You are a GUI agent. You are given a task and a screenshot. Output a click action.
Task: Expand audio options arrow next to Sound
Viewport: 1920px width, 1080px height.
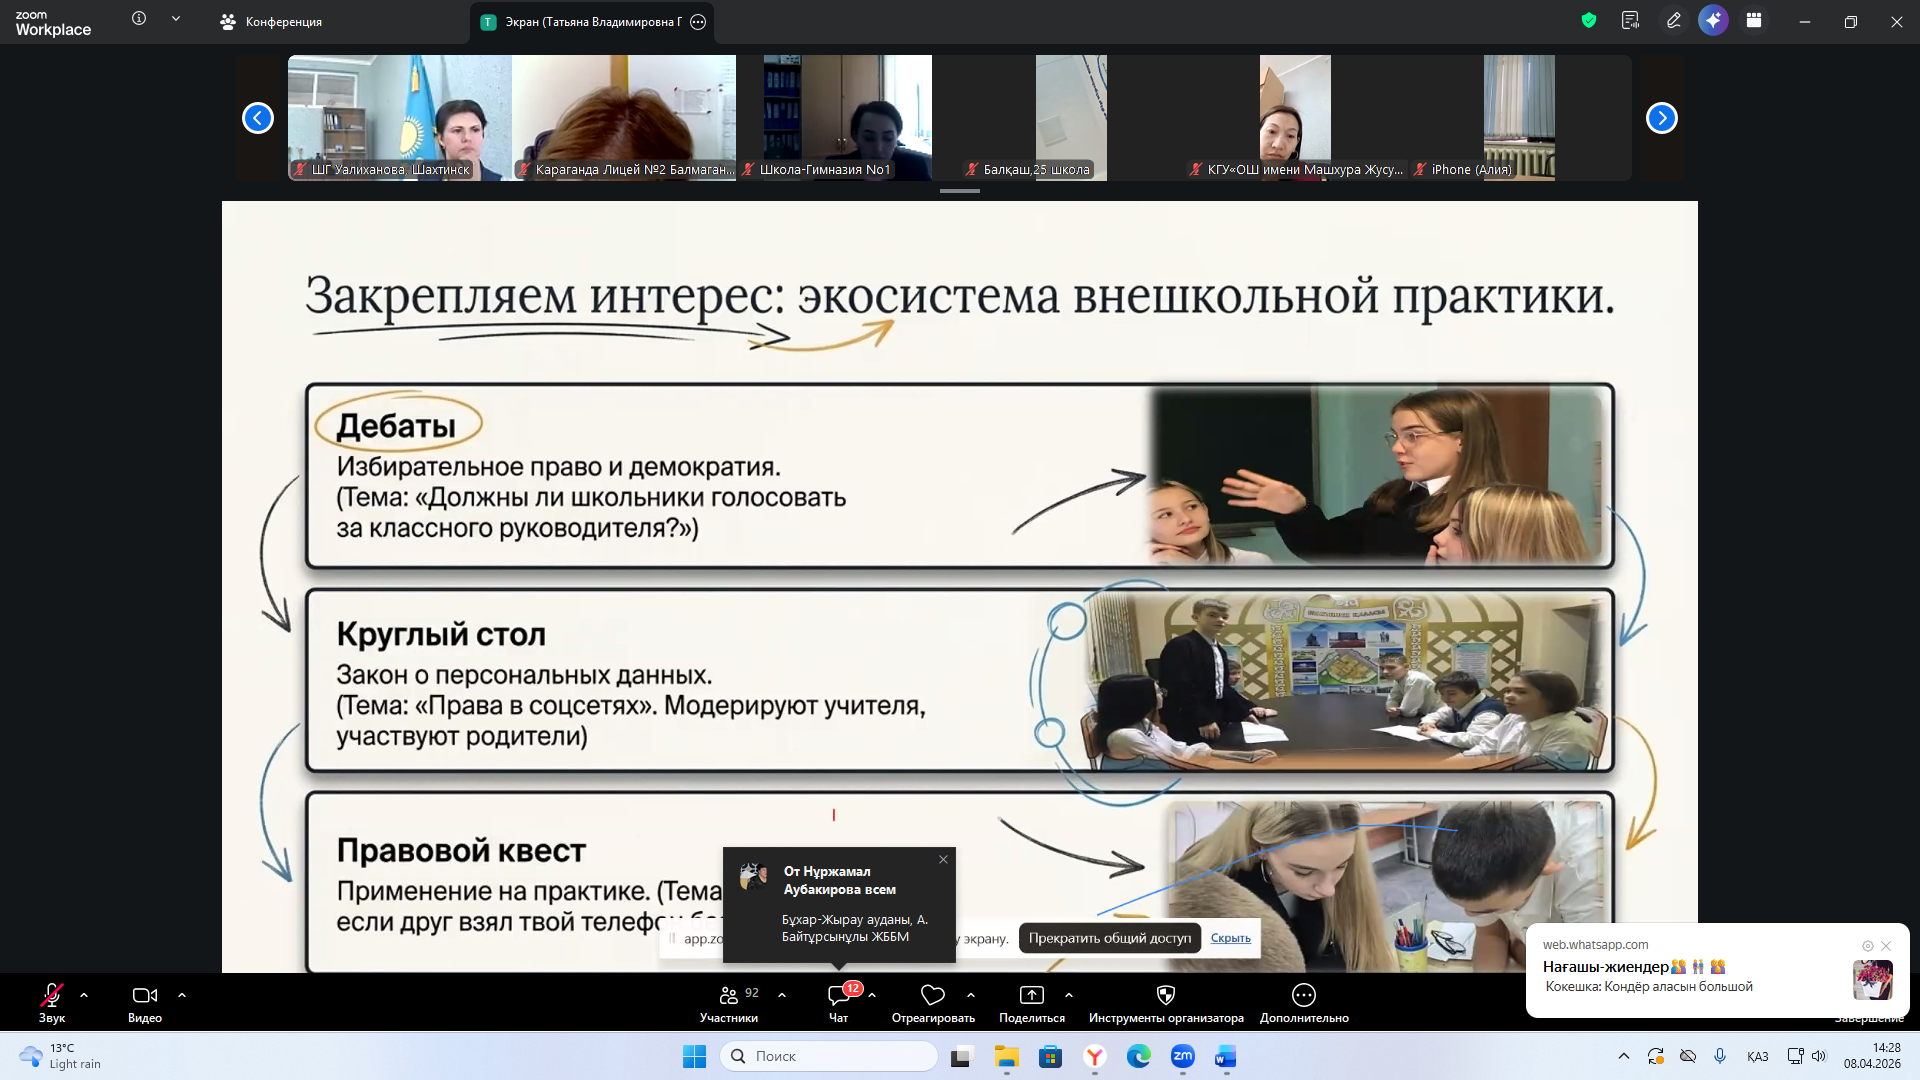(84, 995)
